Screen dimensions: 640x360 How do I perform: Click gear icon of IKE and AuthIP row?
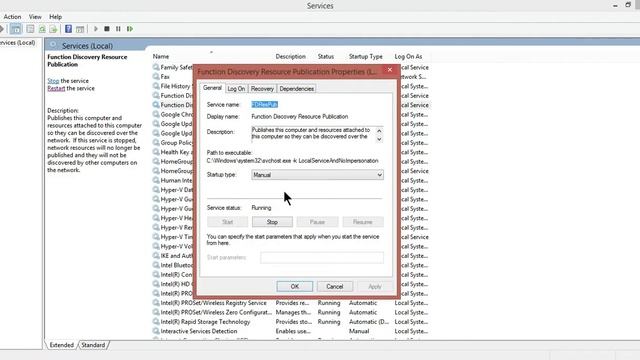tap(156, 256)
